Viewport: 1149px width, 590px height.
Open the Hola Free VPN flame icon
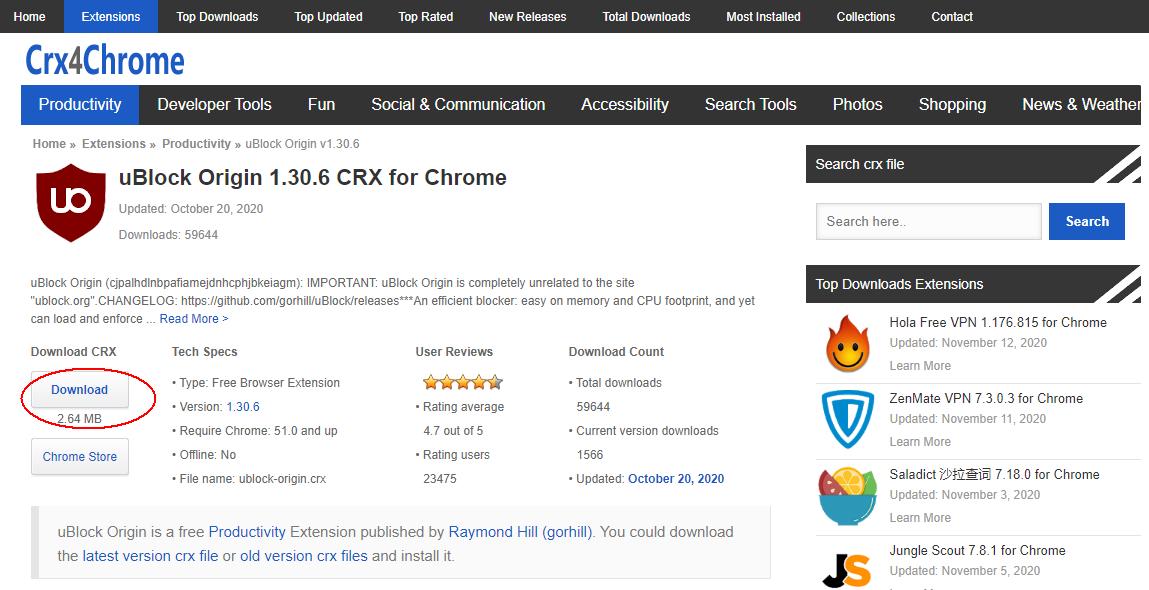847,344
